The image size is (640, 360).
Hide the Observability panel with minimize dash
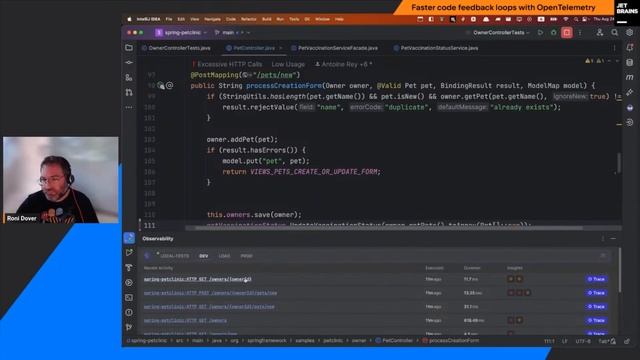[613, 238]
